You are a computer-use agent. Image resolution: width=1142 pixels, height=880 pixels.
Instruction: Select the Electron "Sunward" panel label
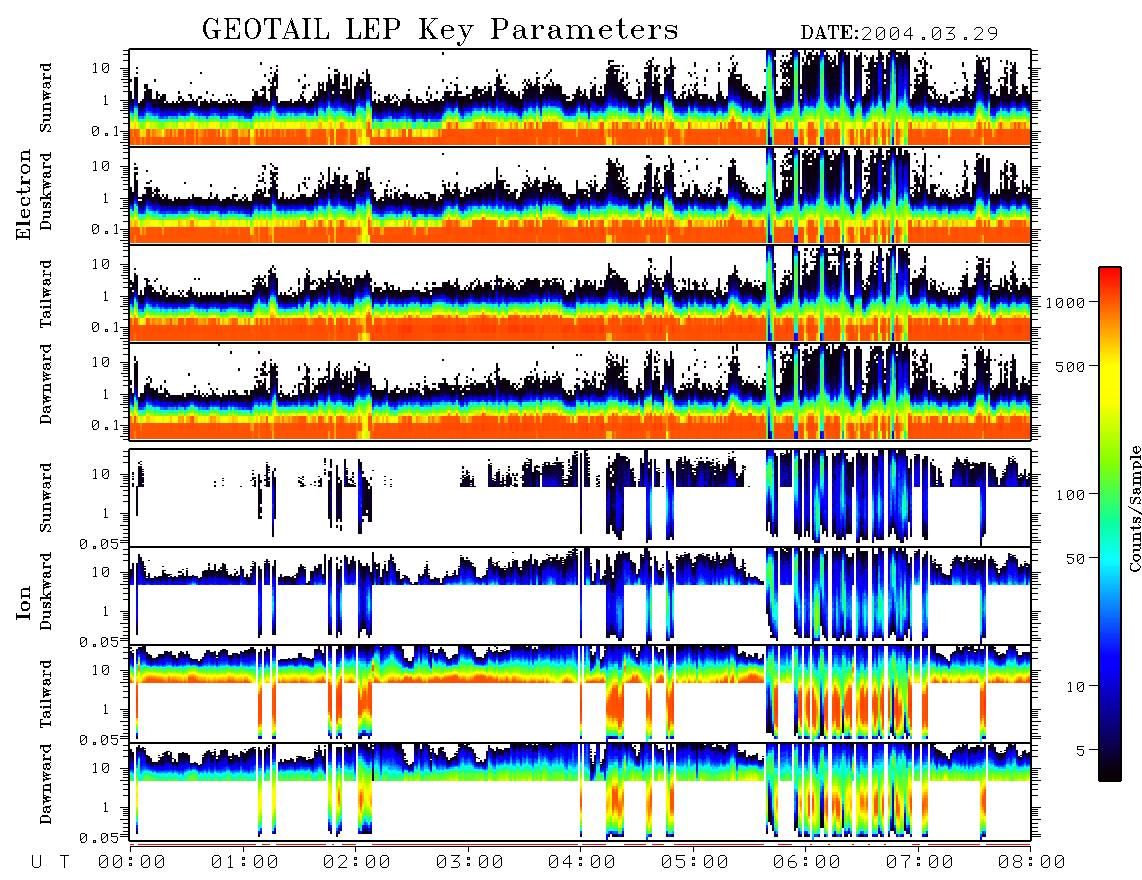click(46, 98)
